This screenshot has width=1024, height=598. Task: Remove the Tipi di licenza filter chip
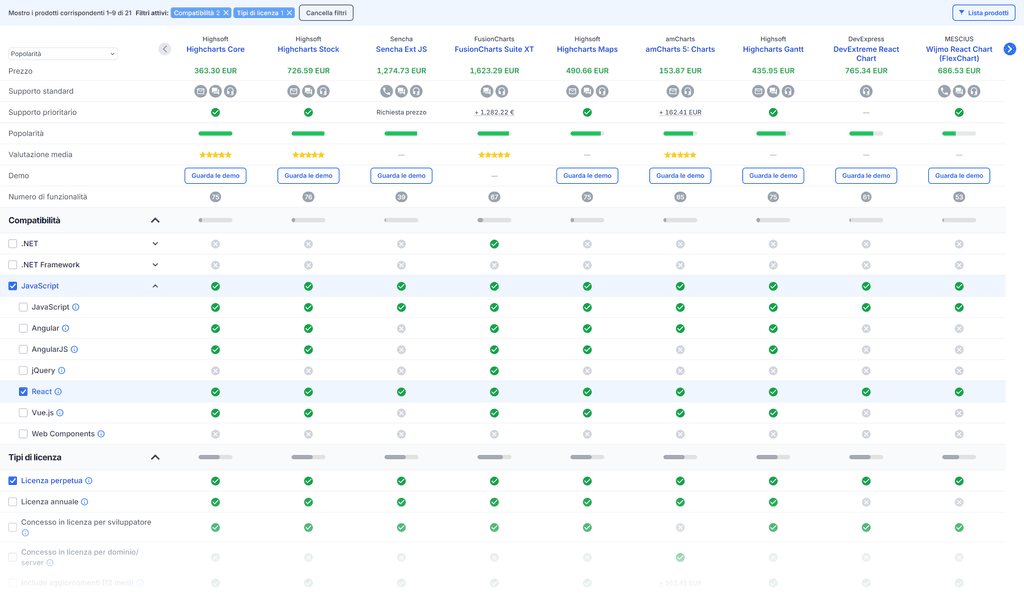point(289,13)
